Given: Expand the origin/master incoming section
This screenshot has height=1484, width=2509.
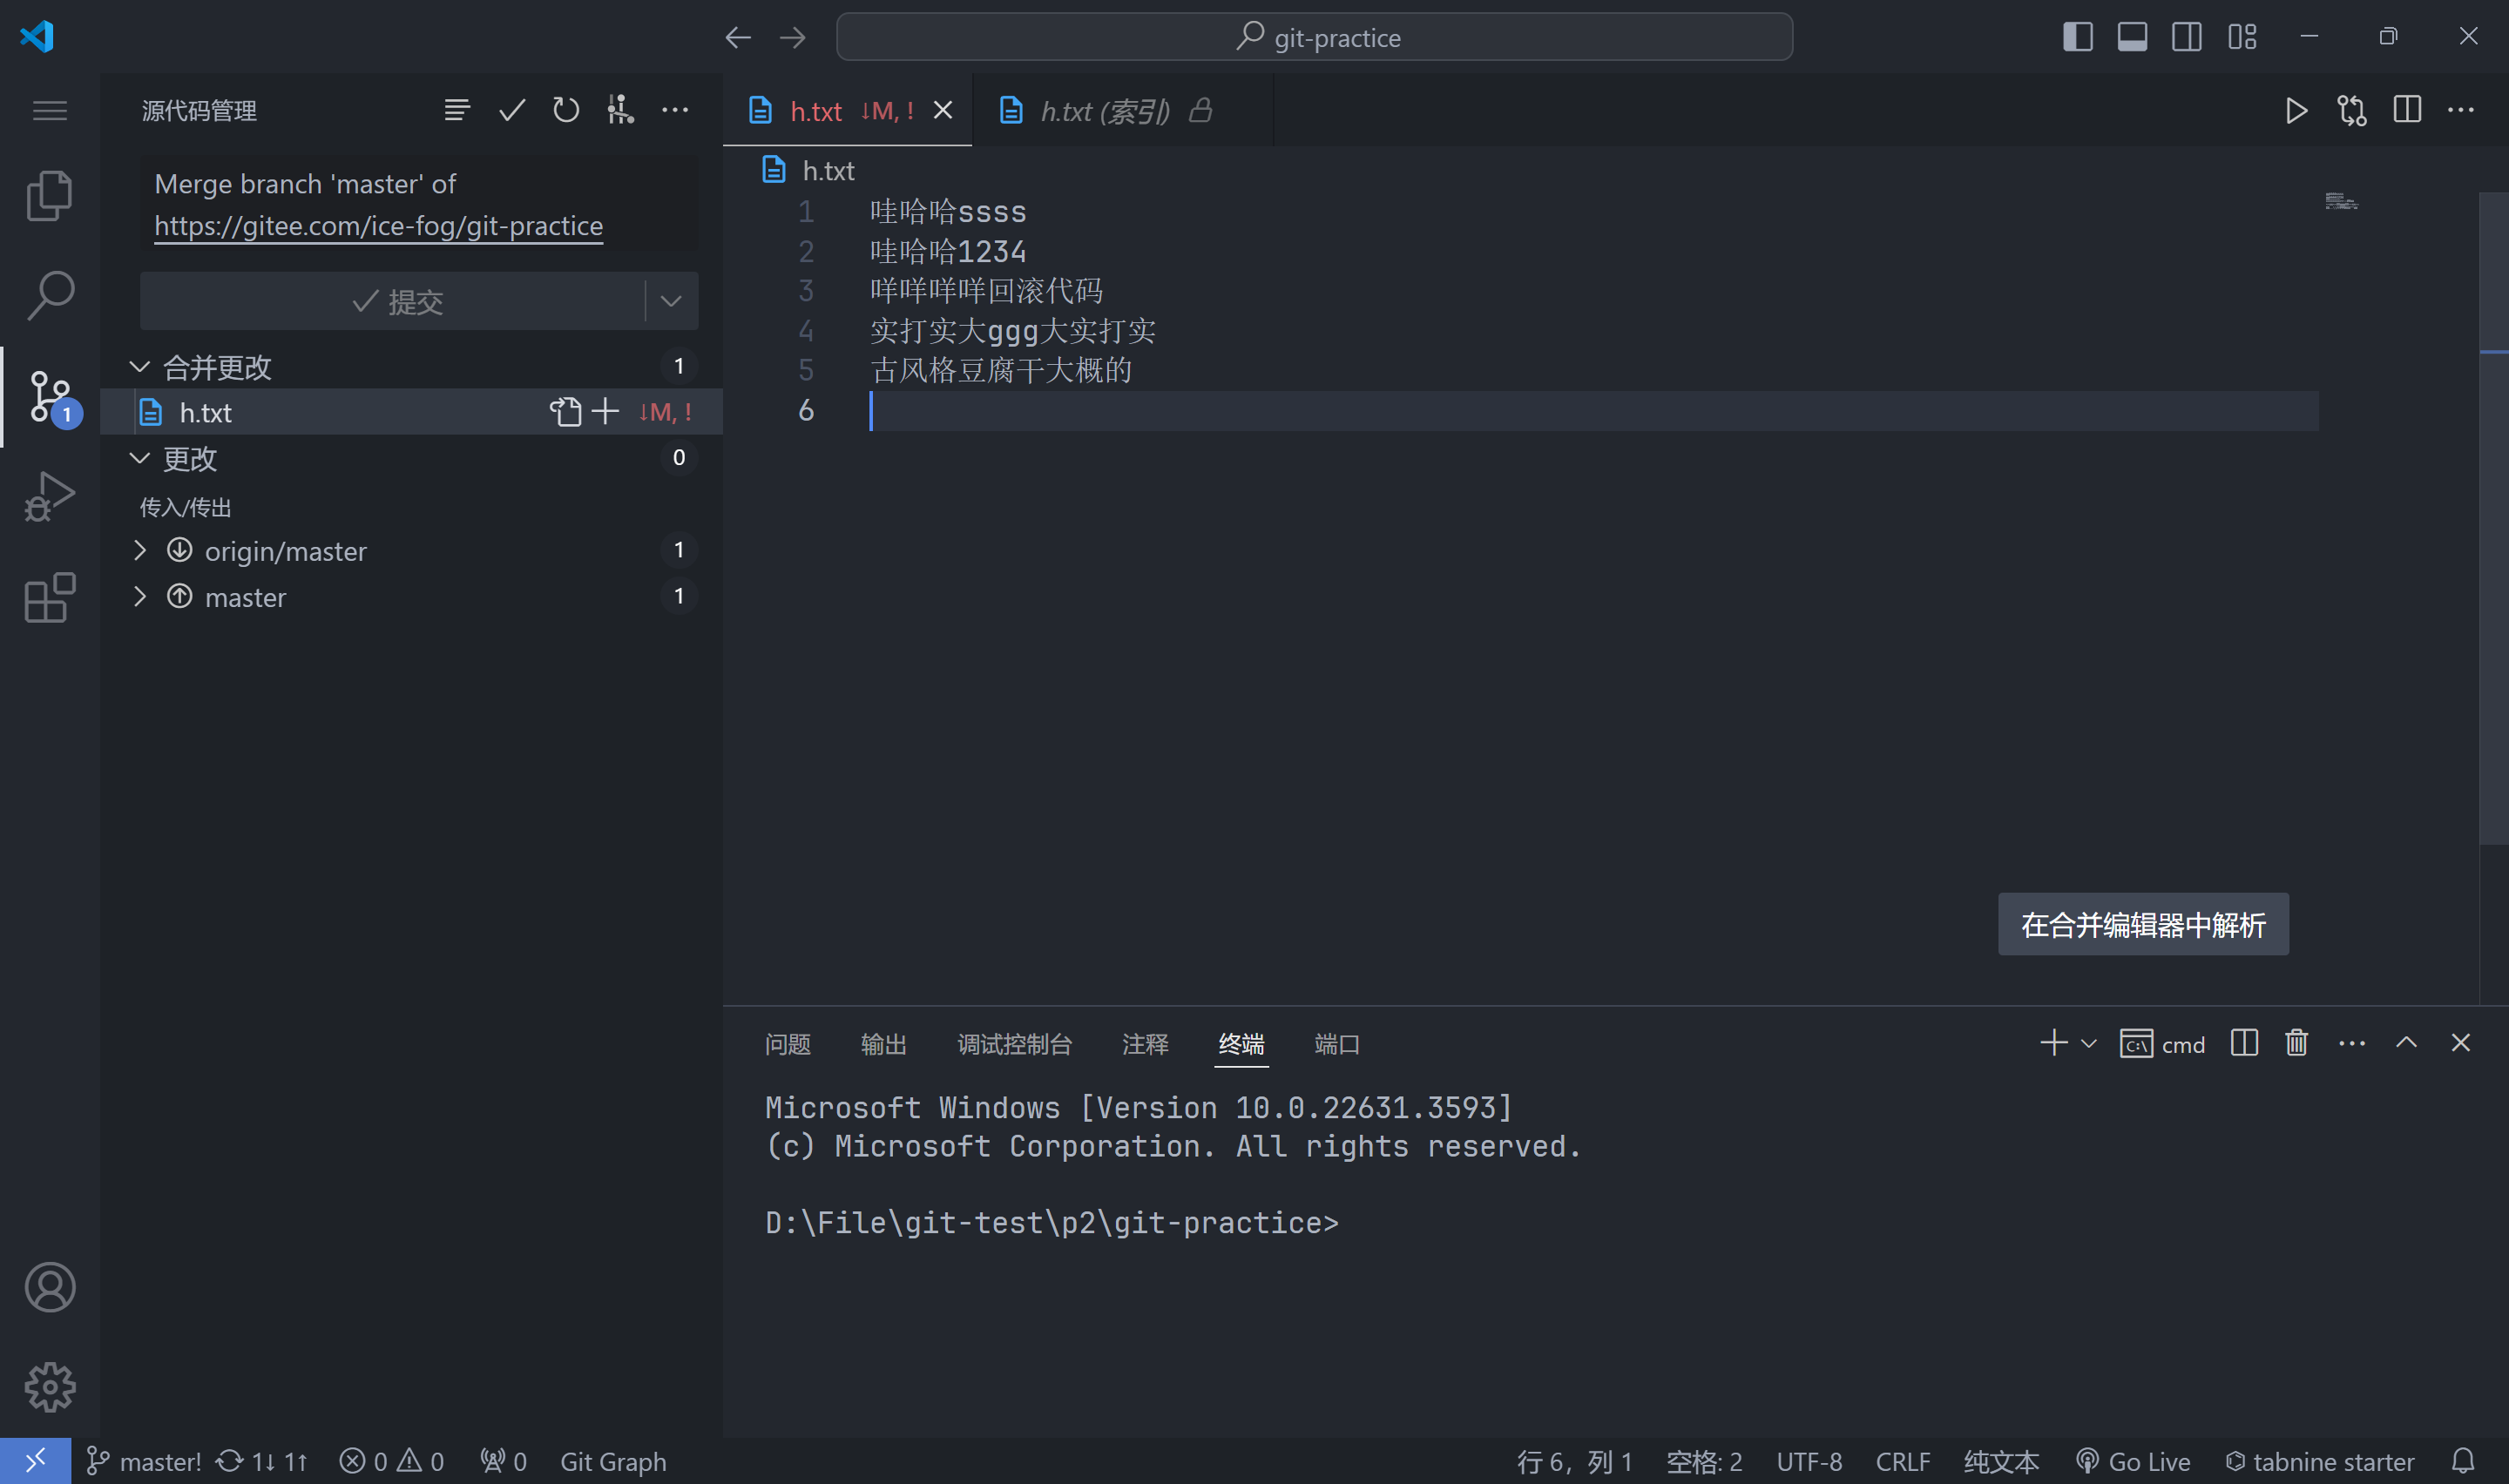Looking at the screenshot, I should click(x=140, y=551).
